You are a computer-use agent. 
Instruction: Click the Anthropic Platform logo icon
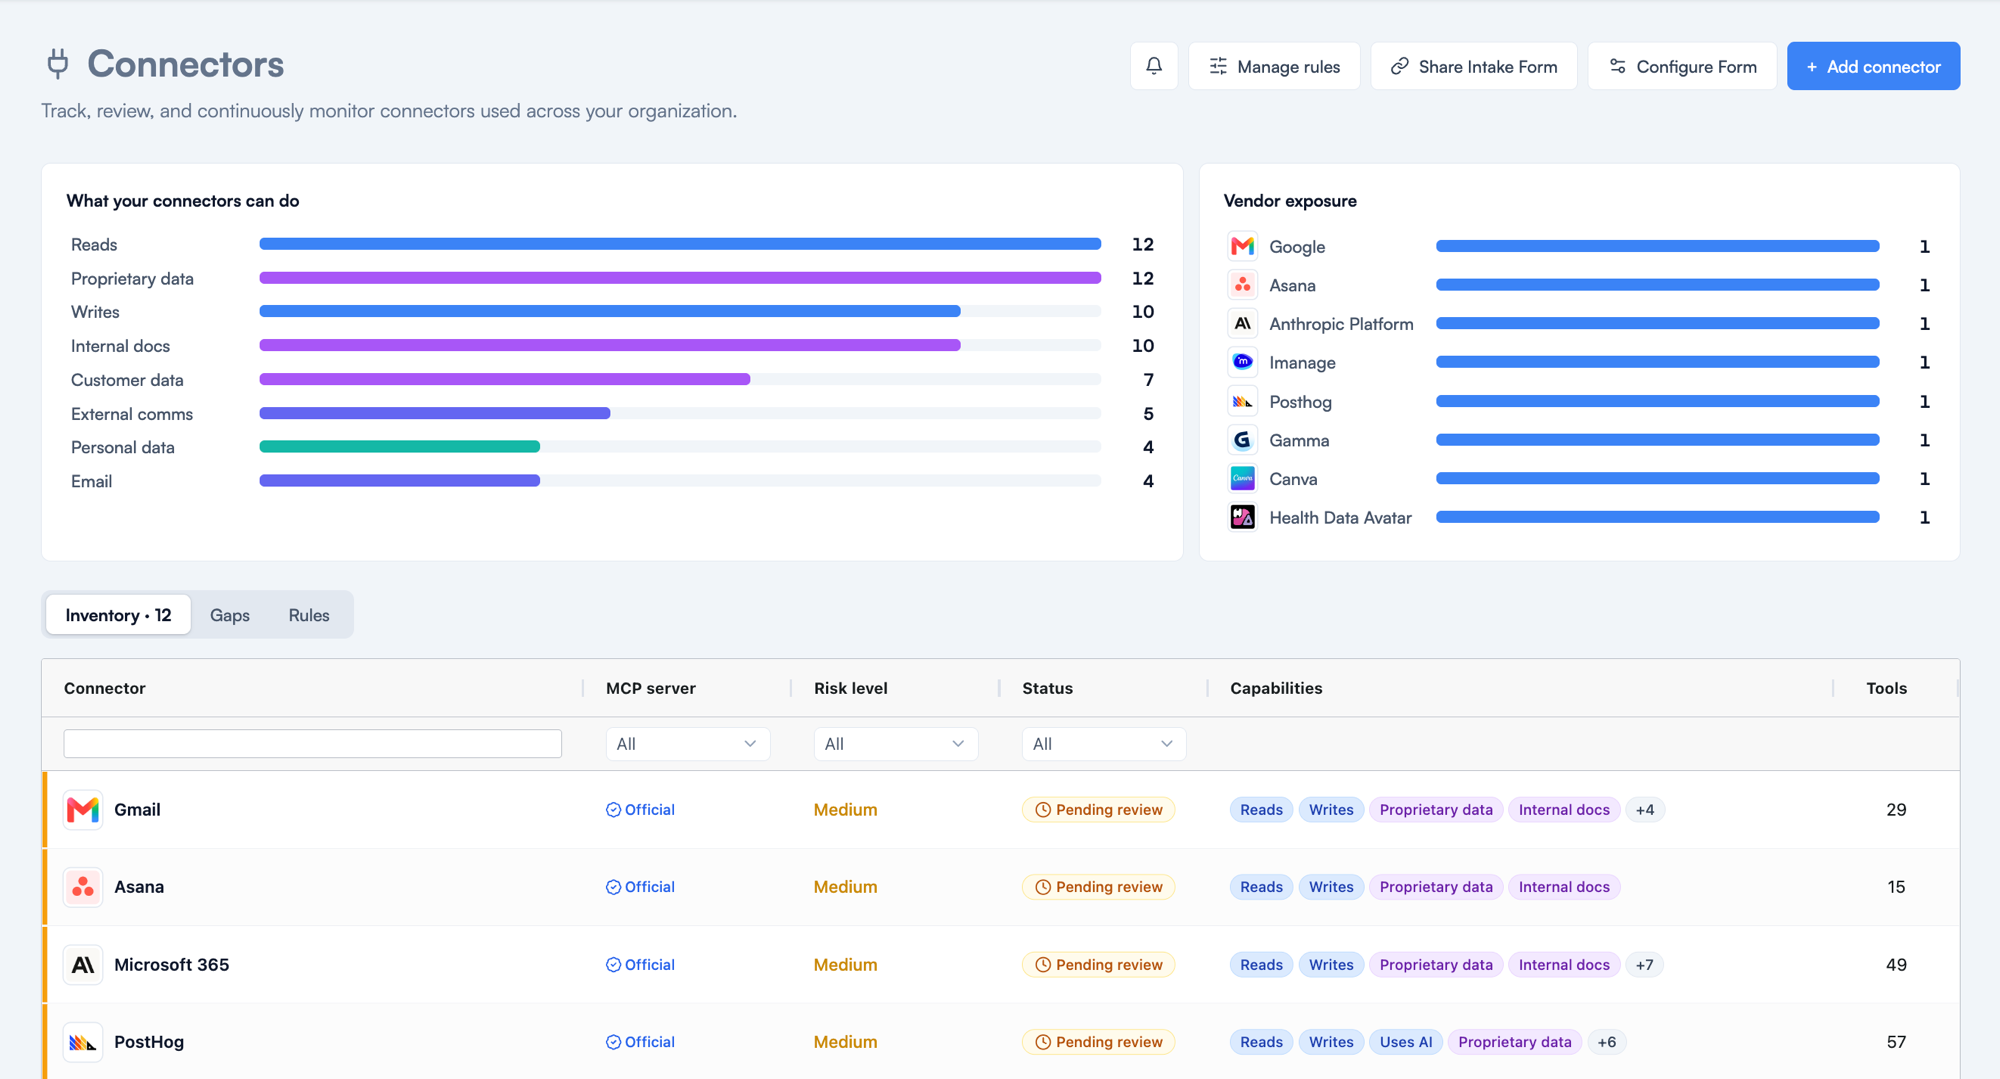(1242, 324)
